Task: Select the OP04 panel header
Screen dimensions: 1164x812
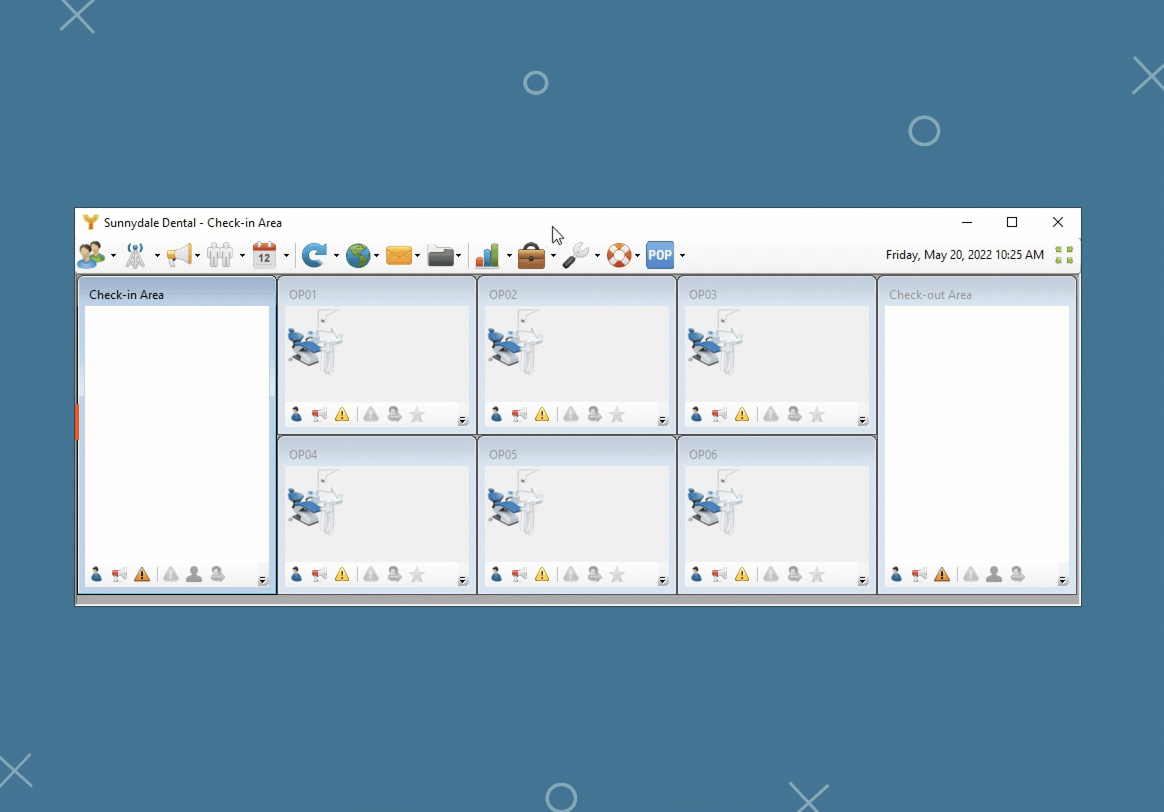Action: pos(377,454)
